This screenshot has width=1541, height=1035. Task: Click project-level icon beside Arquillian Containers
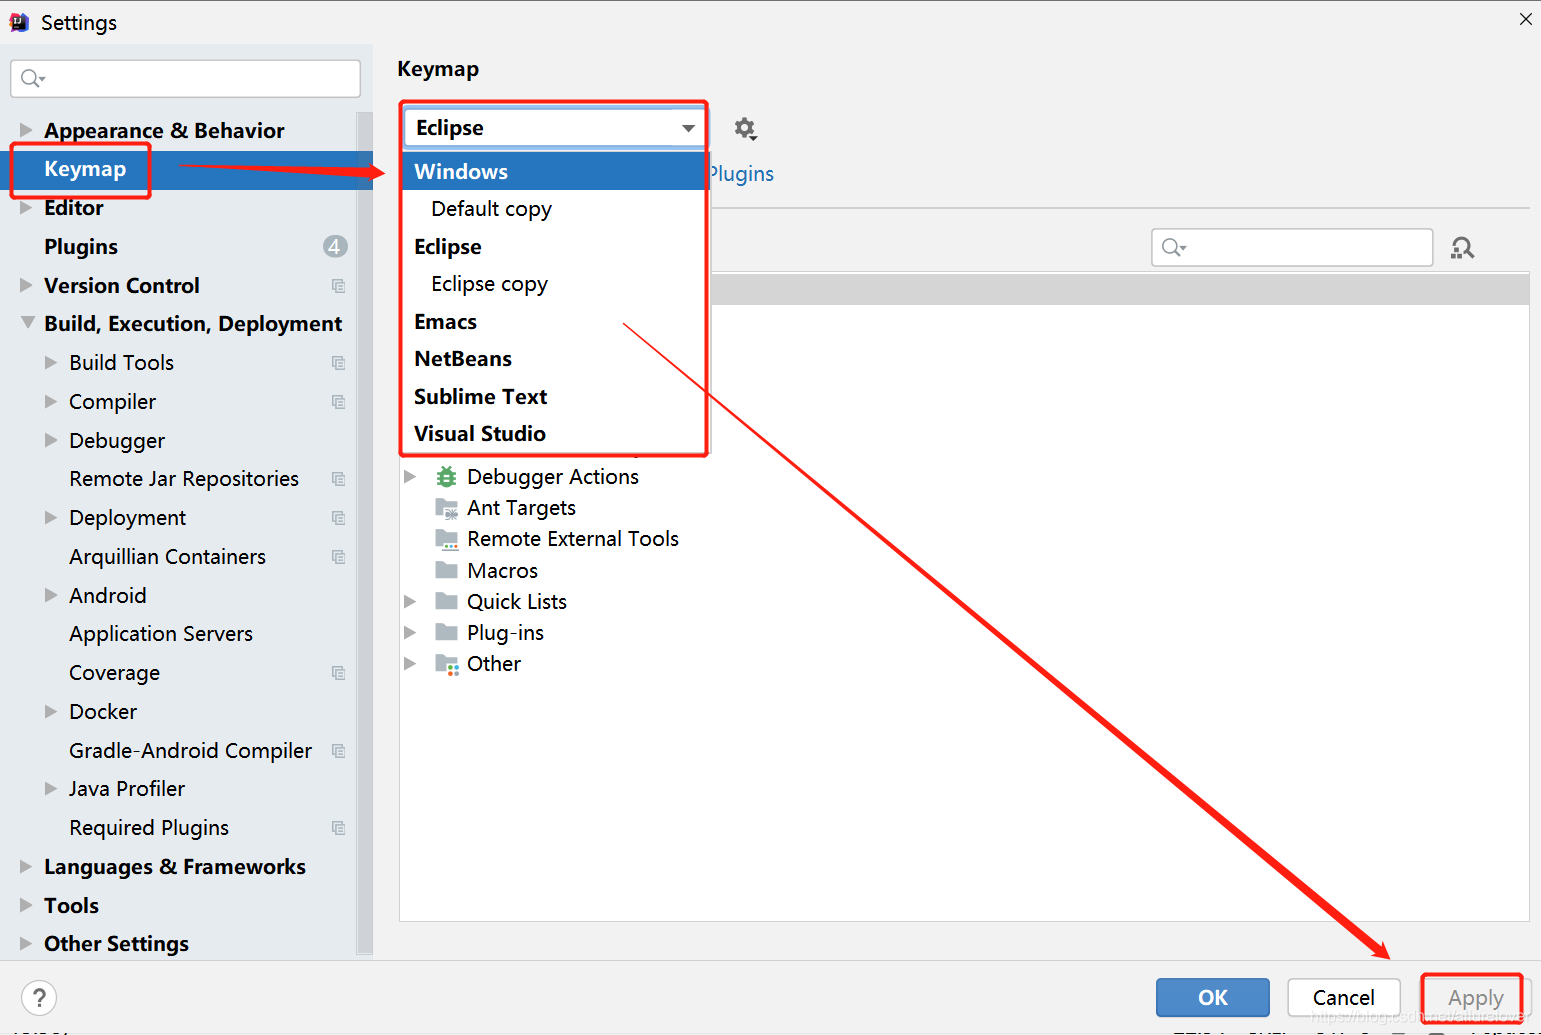[x=338, y=557]
